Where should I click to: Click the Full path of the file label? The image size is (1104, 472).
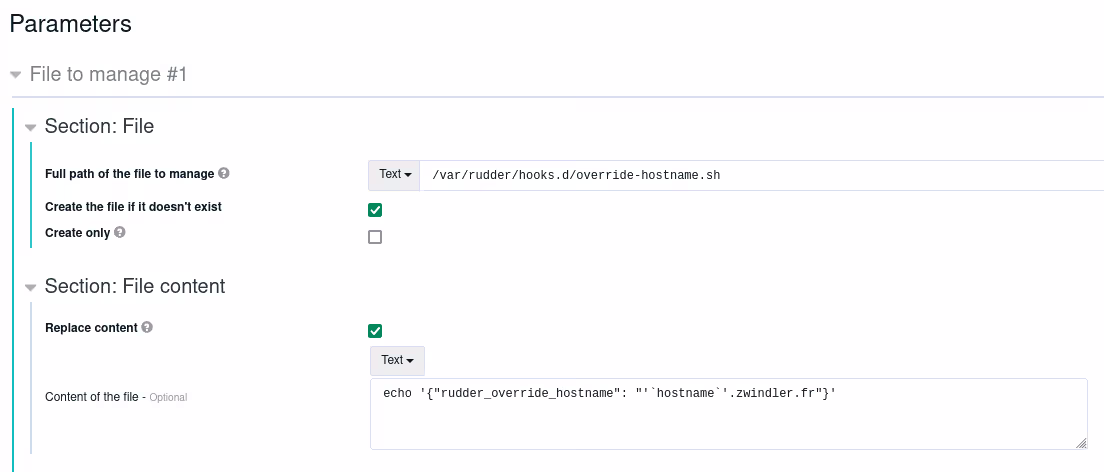[x=129, y=174]
